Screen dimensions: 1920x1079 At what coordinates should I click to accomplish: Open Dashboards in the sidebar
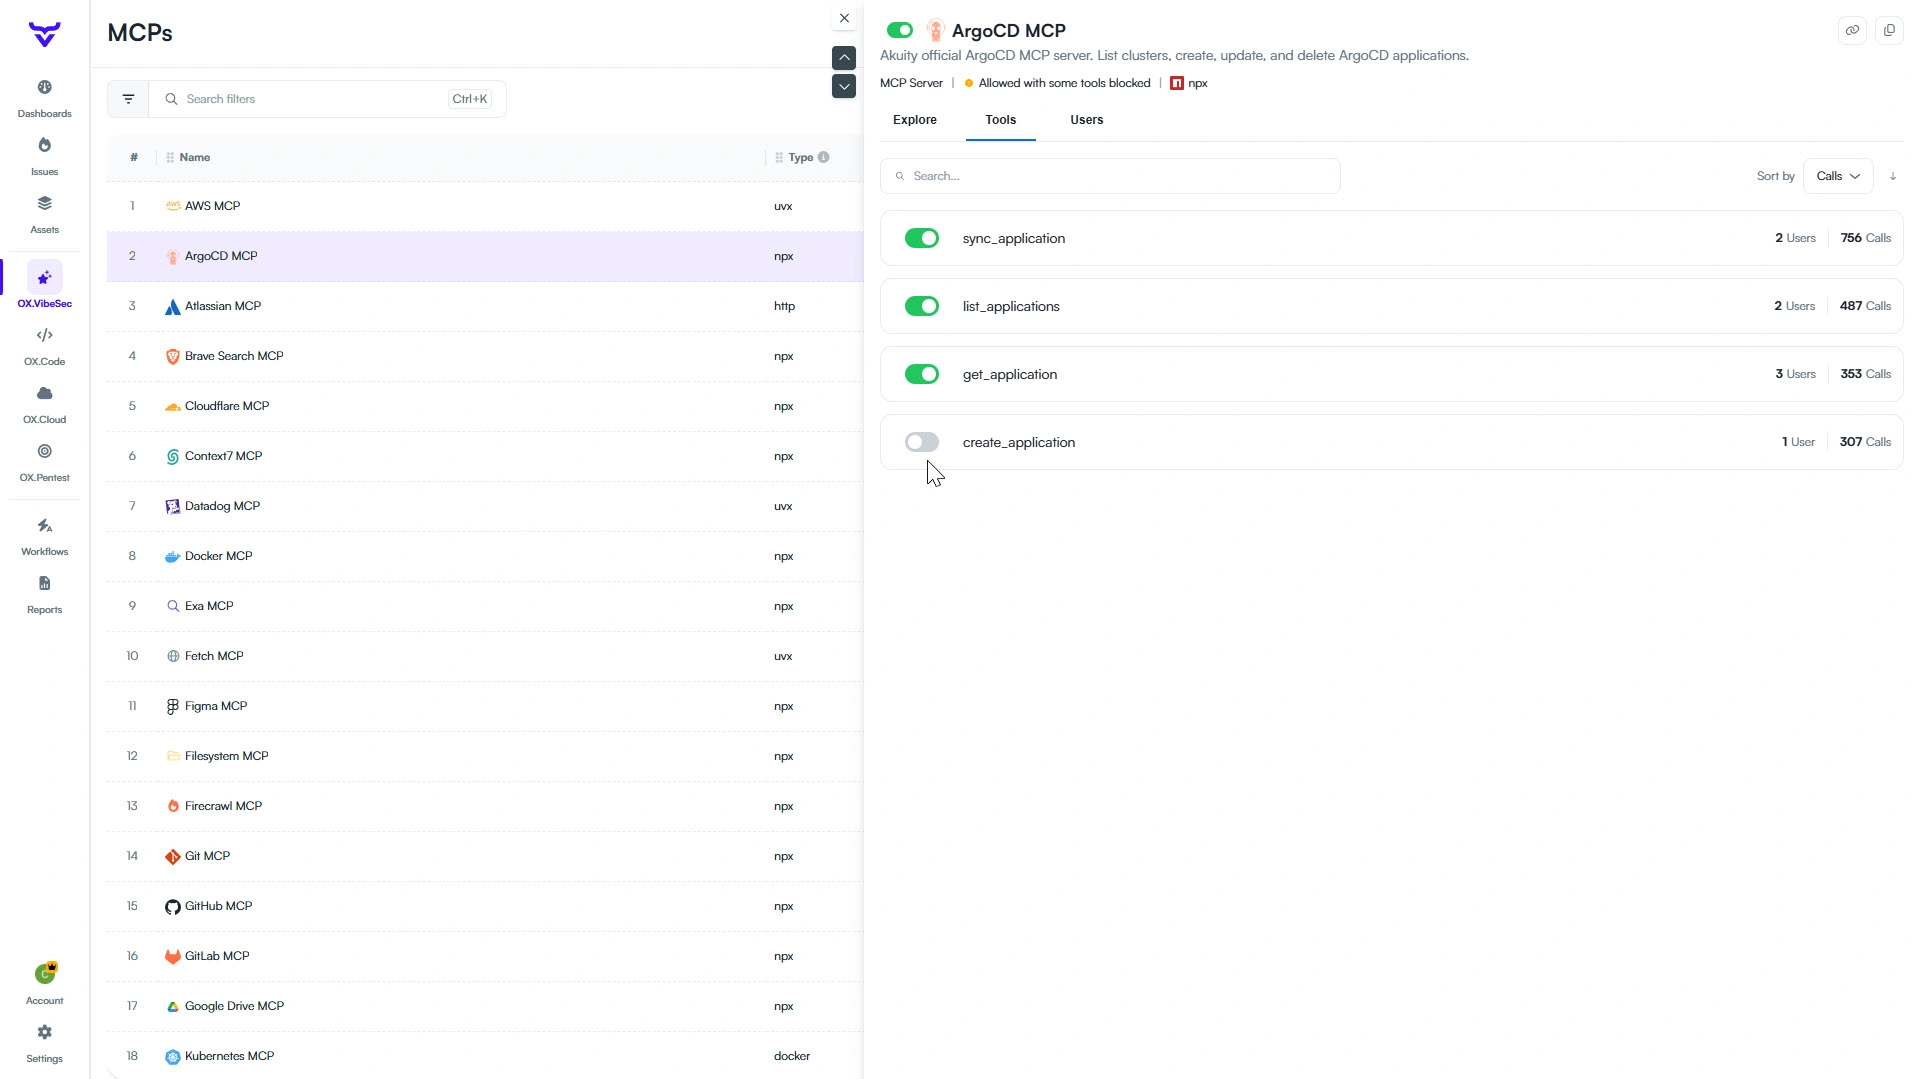pyautogui.click(x=44, y=98)
